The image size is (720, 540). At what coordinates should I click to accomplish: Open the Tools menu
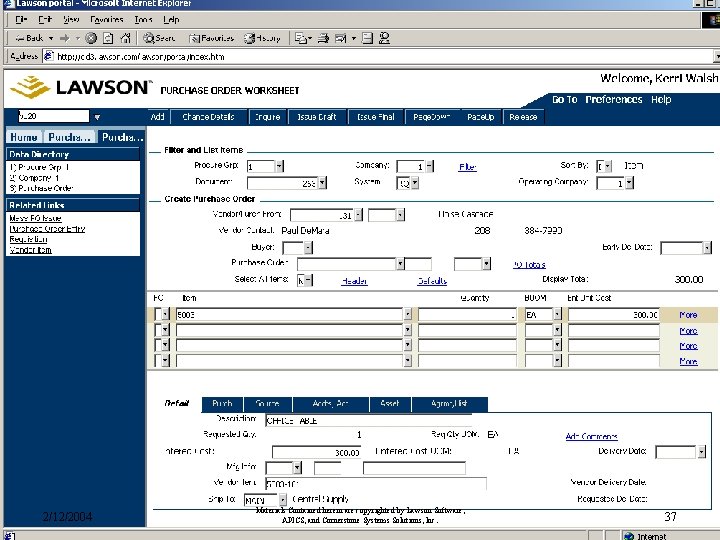143,19
